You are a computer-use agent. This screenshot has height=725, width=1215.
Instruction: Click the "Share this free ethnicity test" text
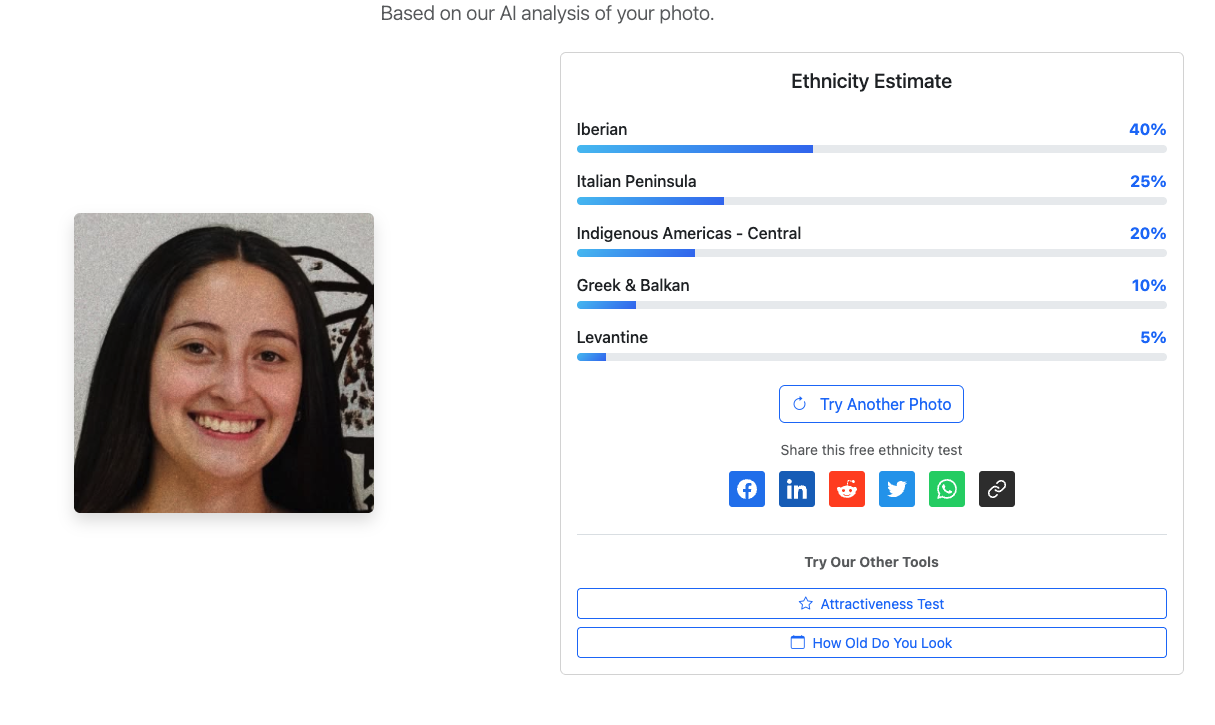tap(871, 451)
